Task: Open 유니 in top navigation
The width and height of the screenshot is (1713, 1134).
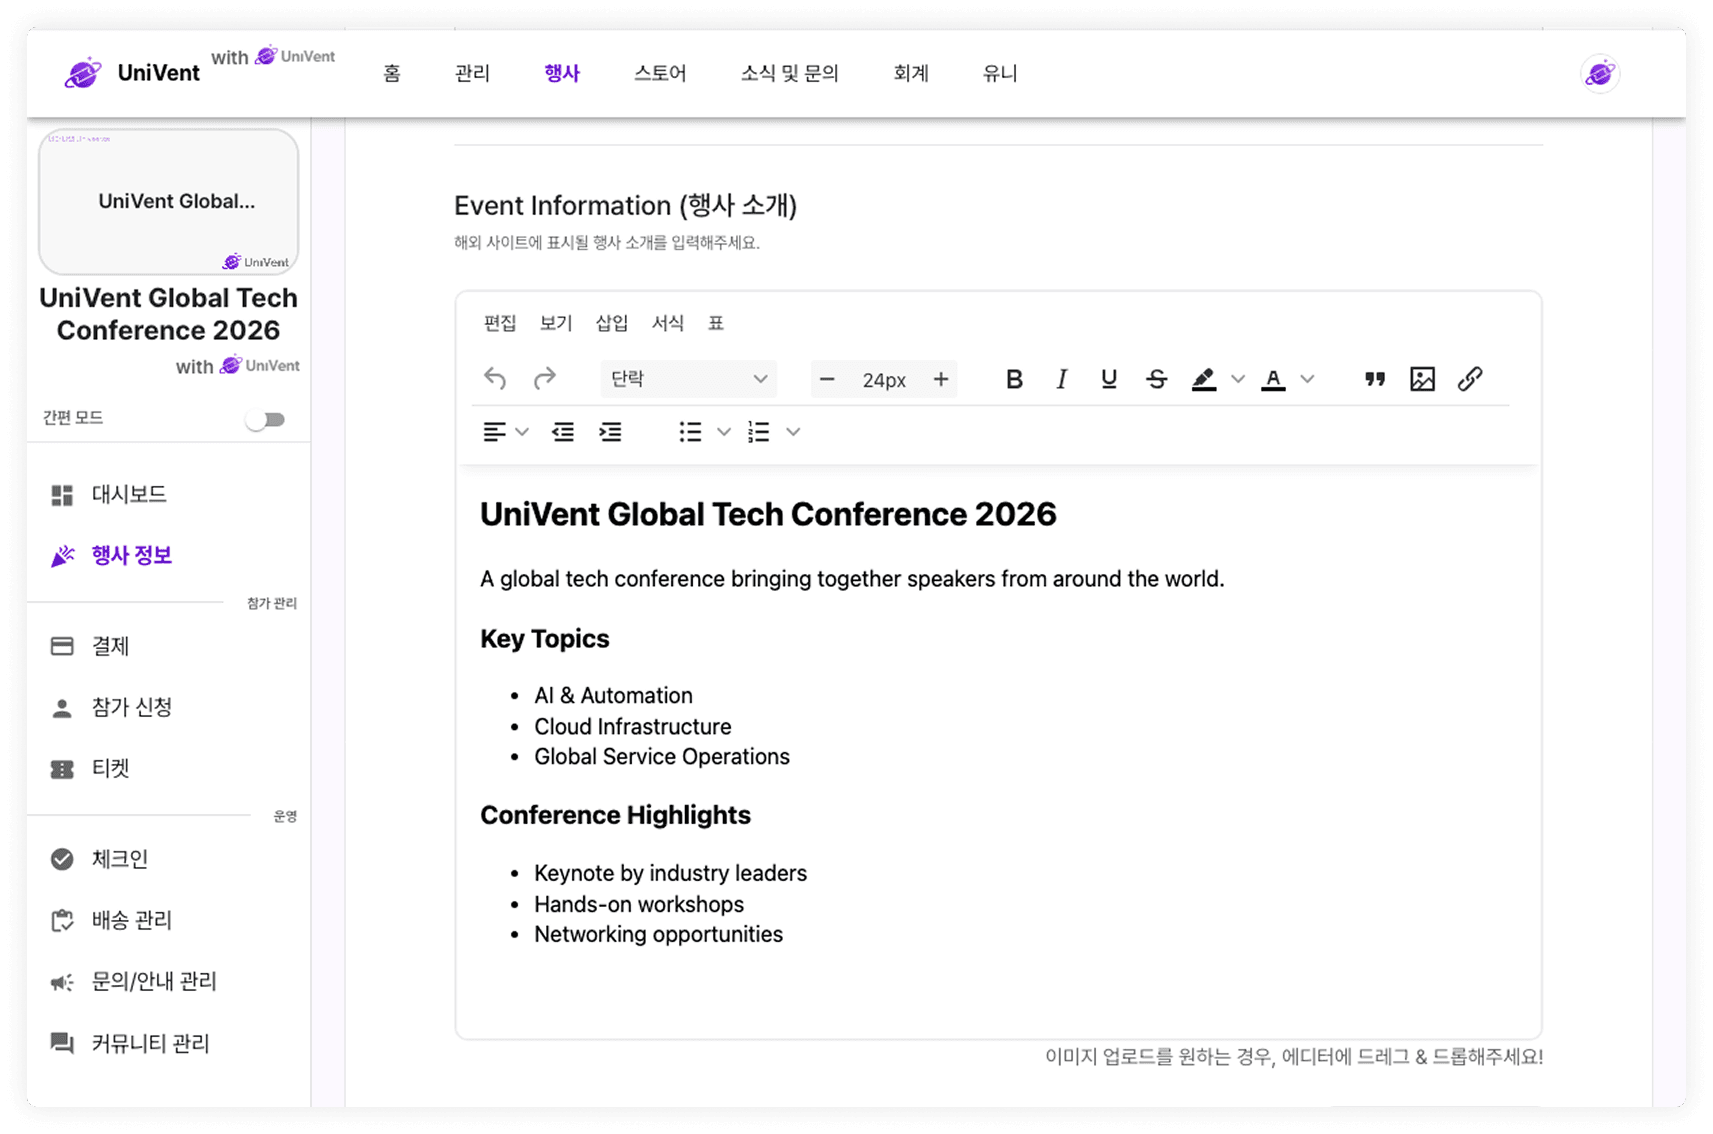Action: click(x=1000, y=73)
